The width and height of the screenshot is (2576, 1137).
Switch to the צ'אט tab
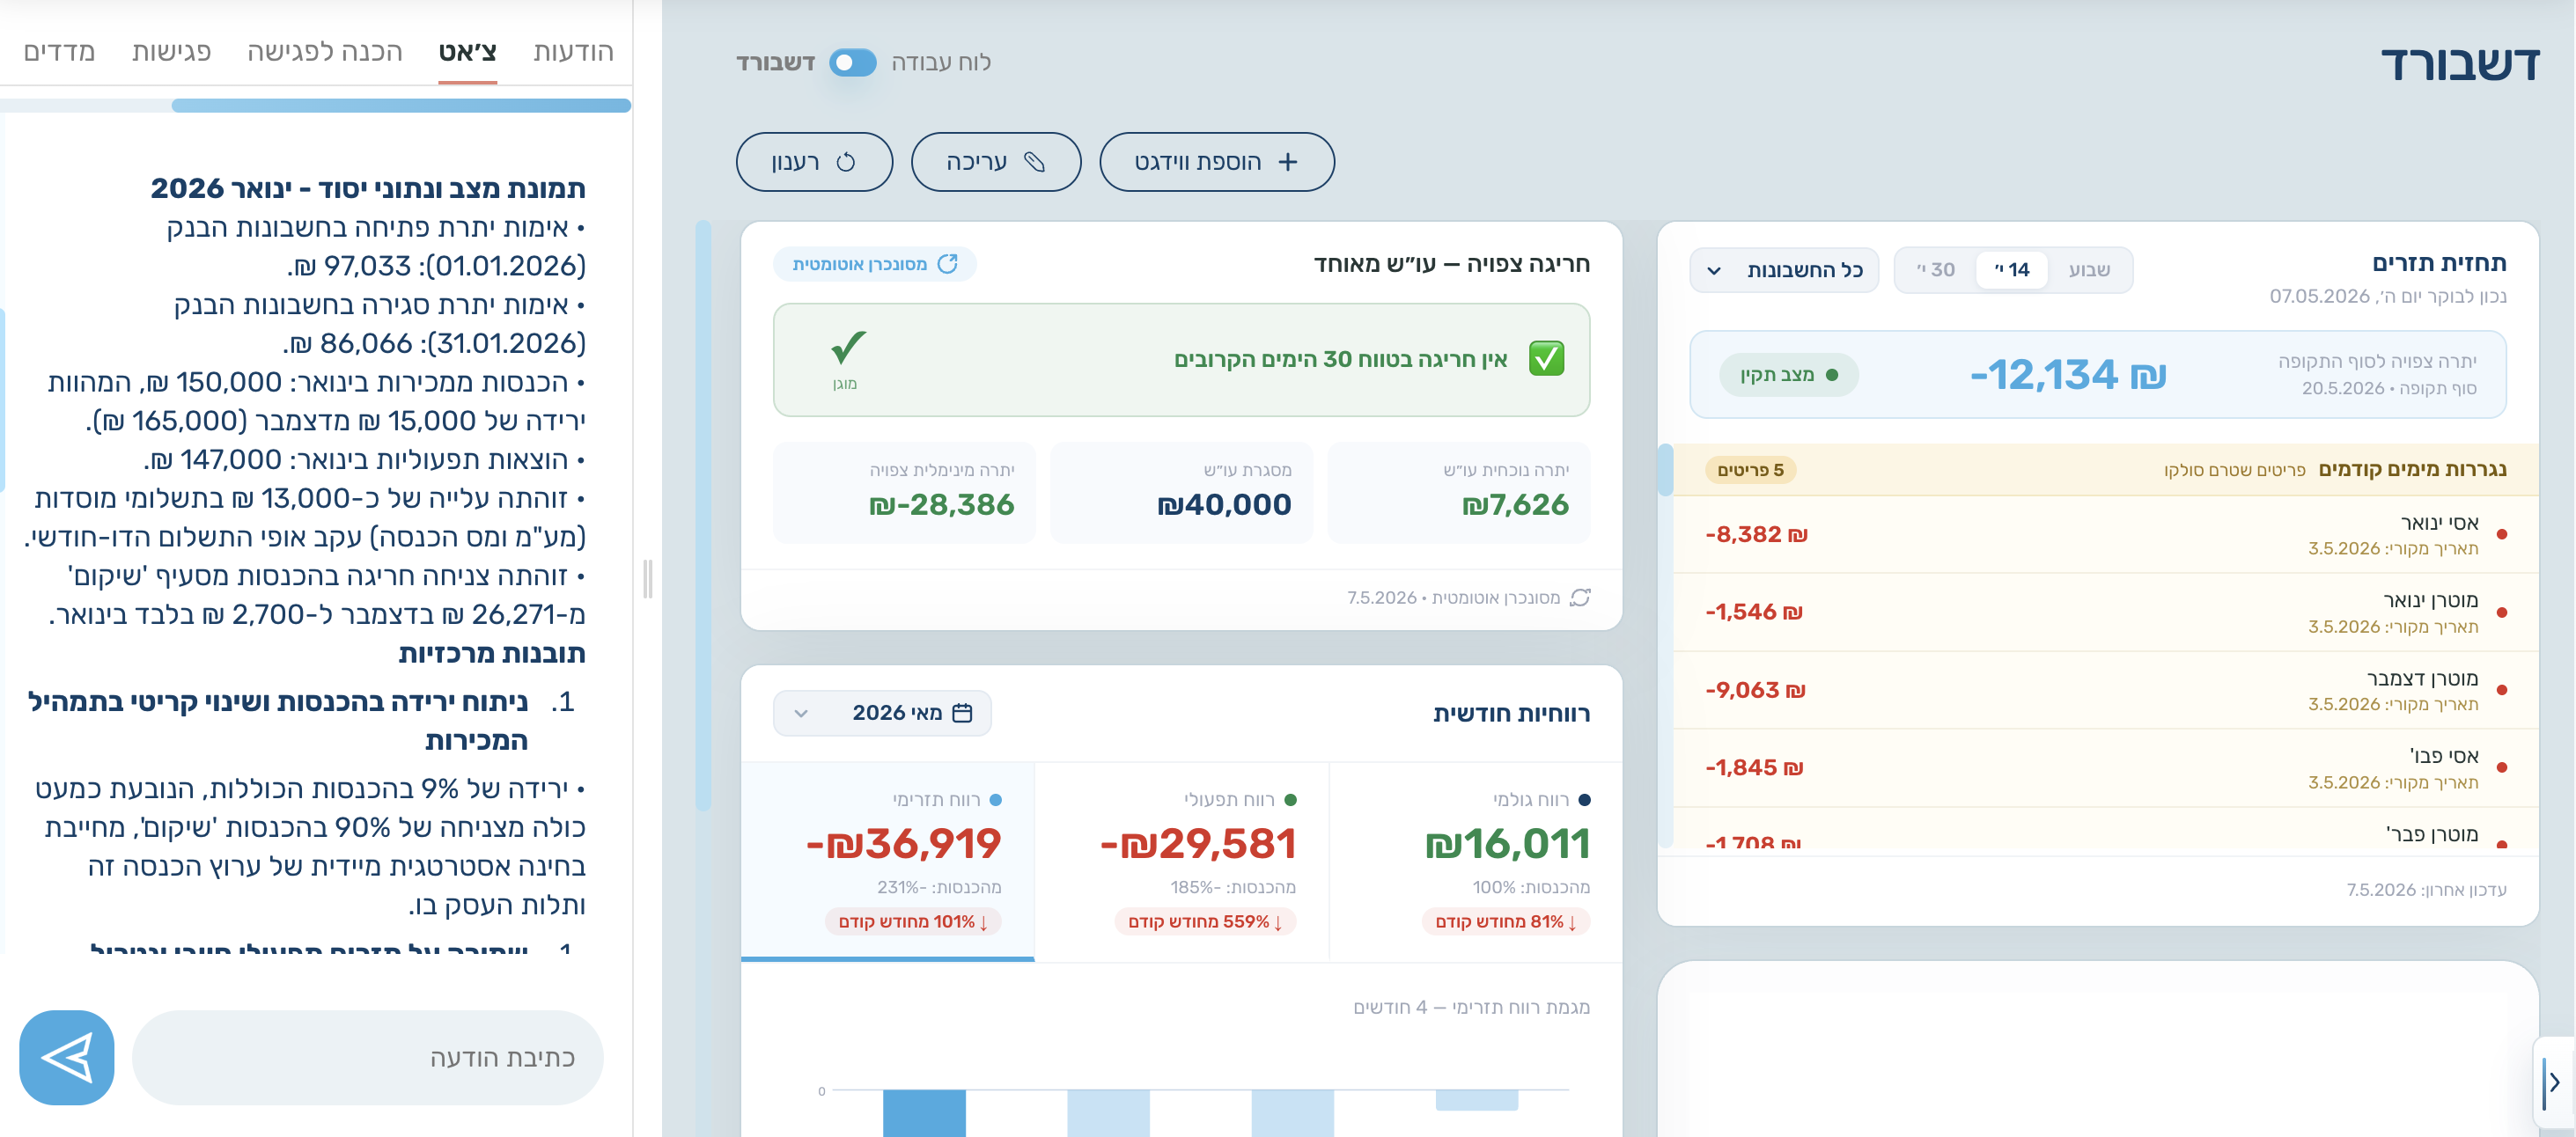click(x=467, y=52)
